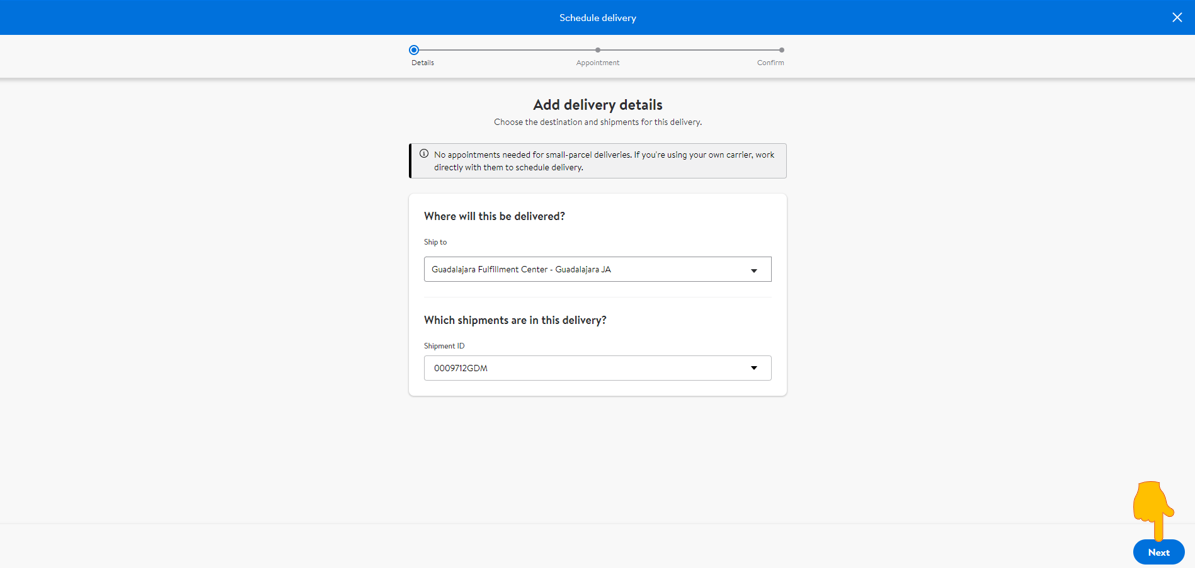Click the Next button

click(x=1158, y=552)
